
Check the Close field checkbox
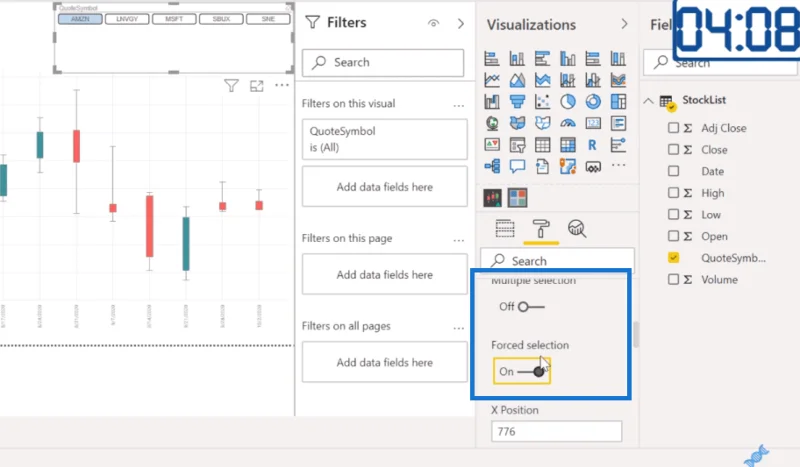[x=673, y=149]
